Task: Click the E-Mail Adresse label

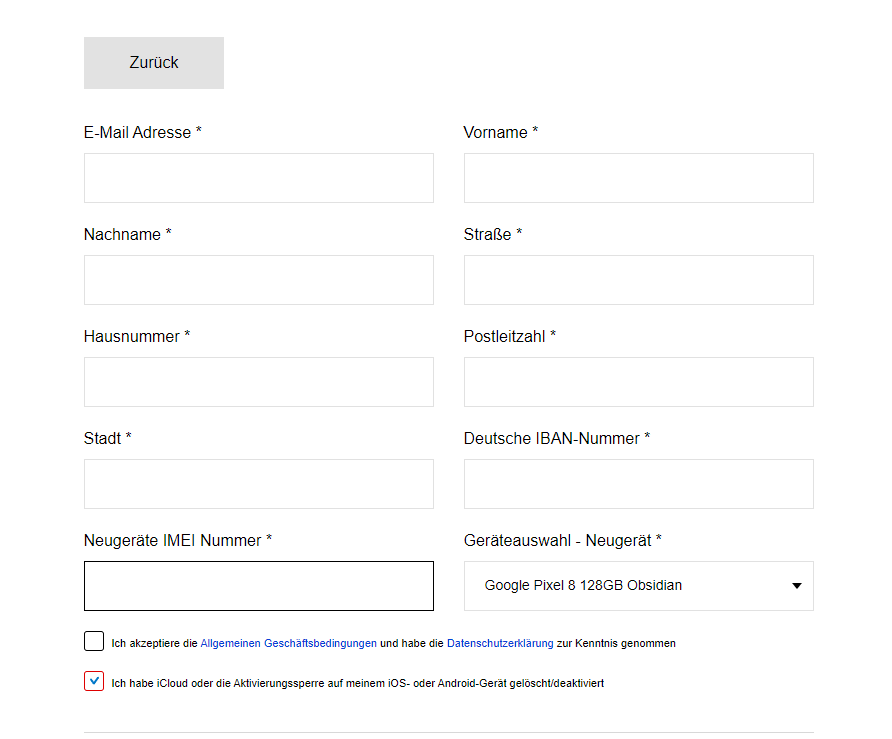Action: pyautogui.click(x=142, y=132)
